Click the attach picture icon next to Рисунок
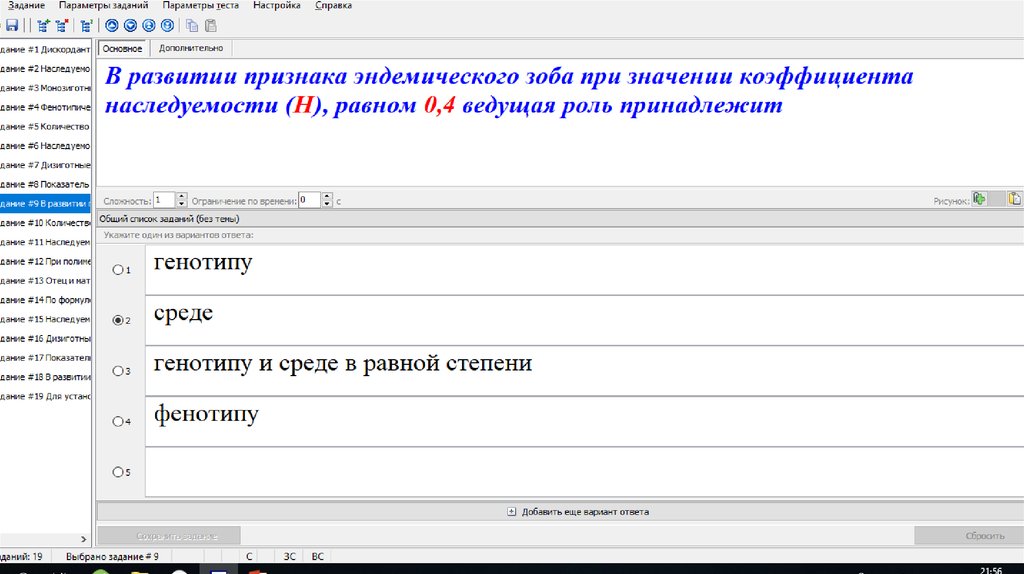The image size is (1024, 574). click(x=980, y=199)
